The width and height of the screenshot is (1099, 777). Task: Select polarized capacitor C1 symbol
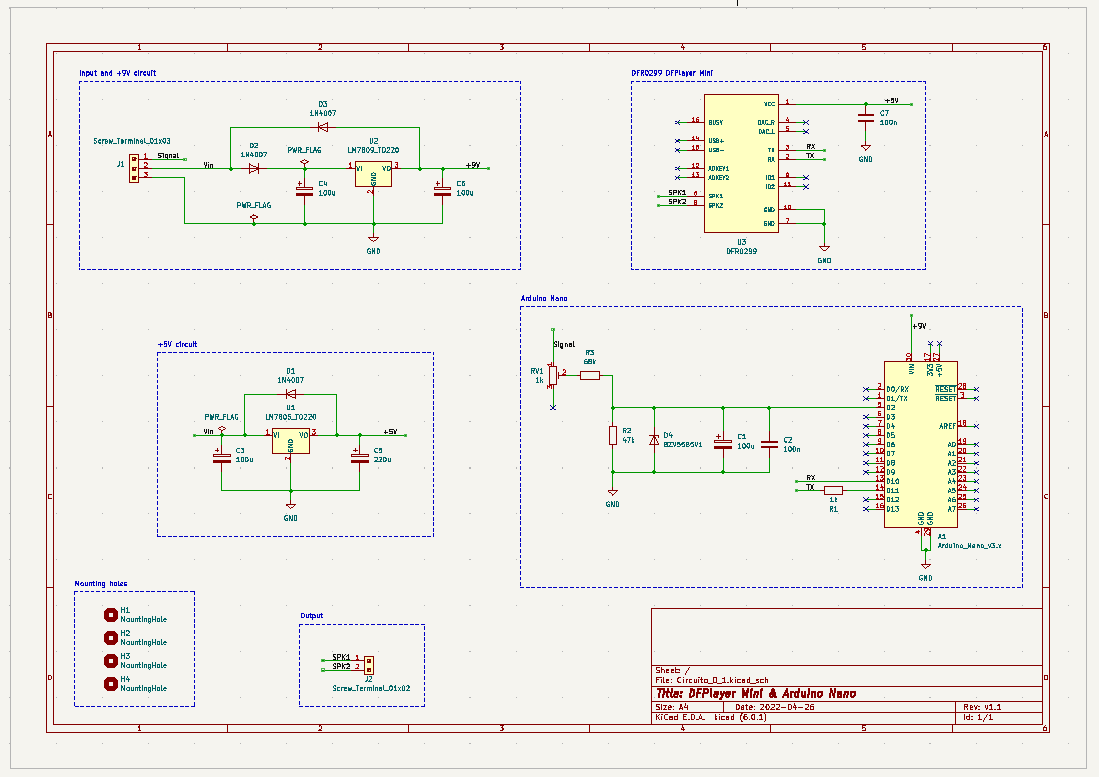tap(723, 443)
